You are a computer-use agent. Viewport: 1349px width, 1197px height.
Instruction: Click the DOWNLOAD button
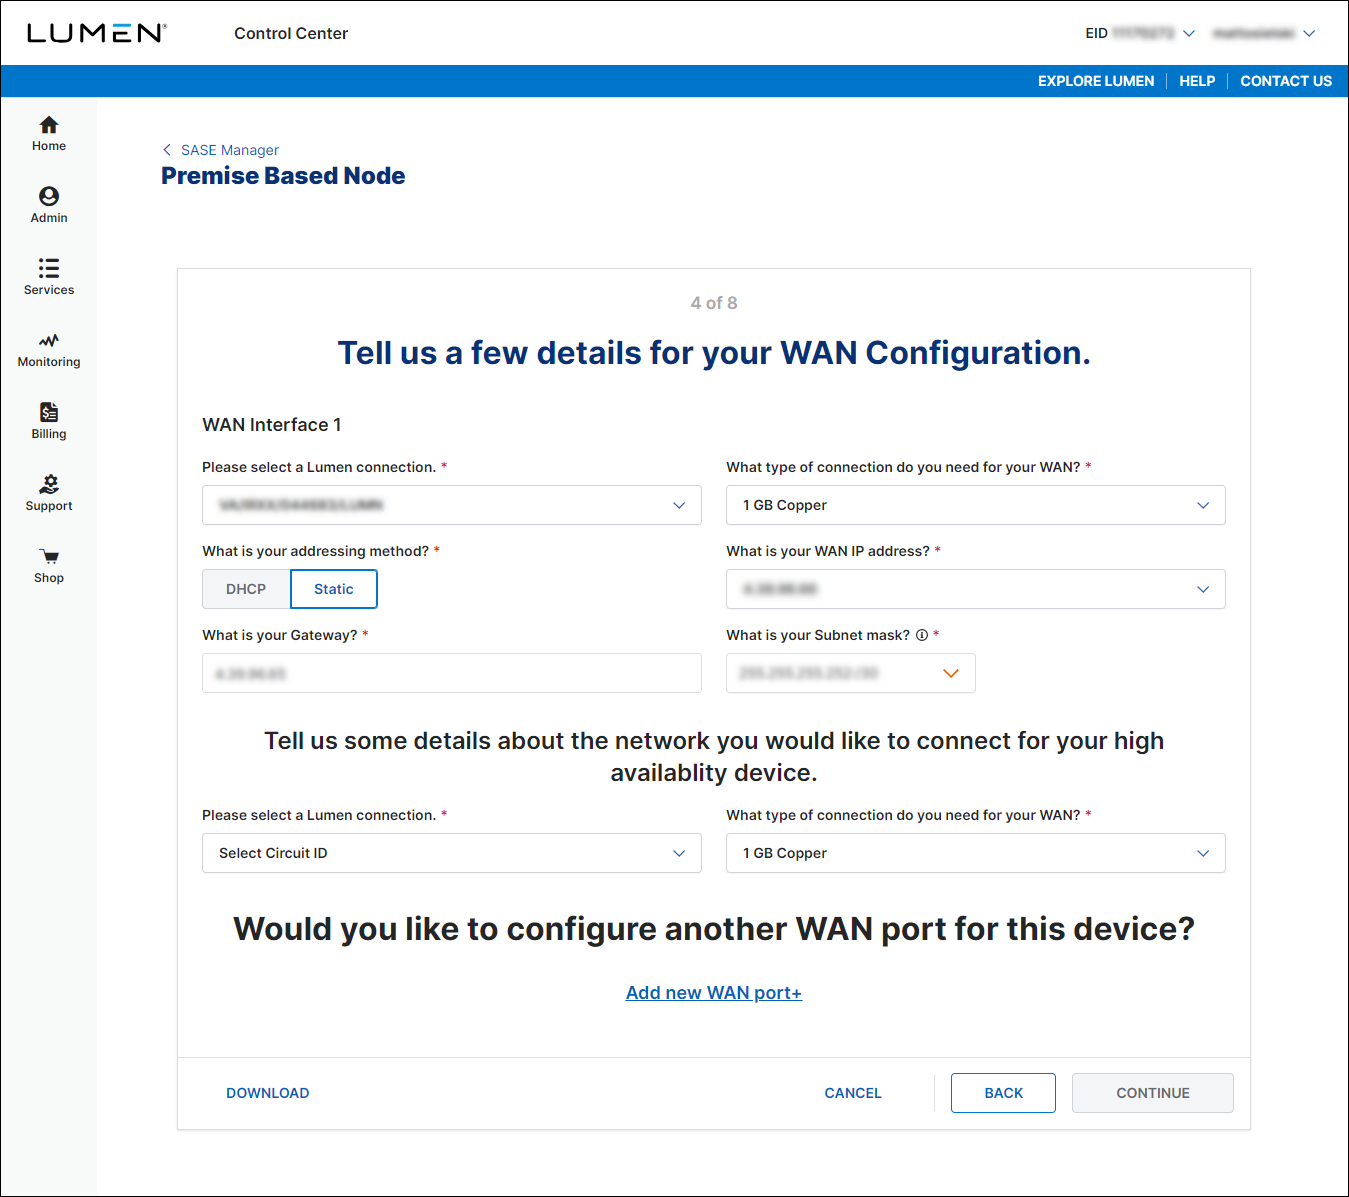pyautogui.click(x=268, y=1093)
